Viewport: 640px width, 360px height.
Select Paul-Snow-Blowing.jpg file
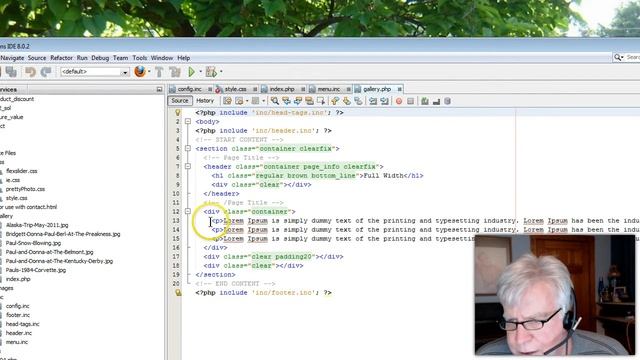point(33,243)
